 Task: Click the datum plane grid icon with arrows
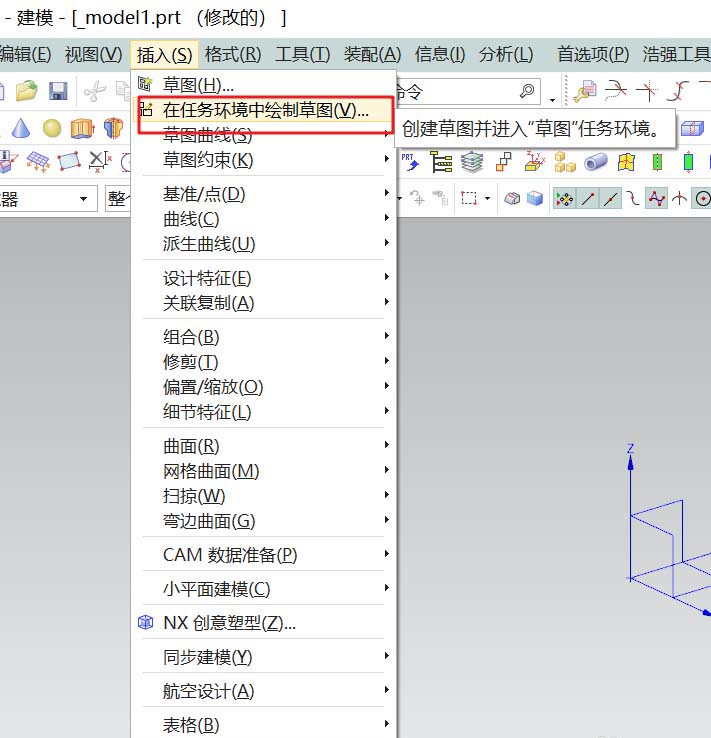coord(39,162)
